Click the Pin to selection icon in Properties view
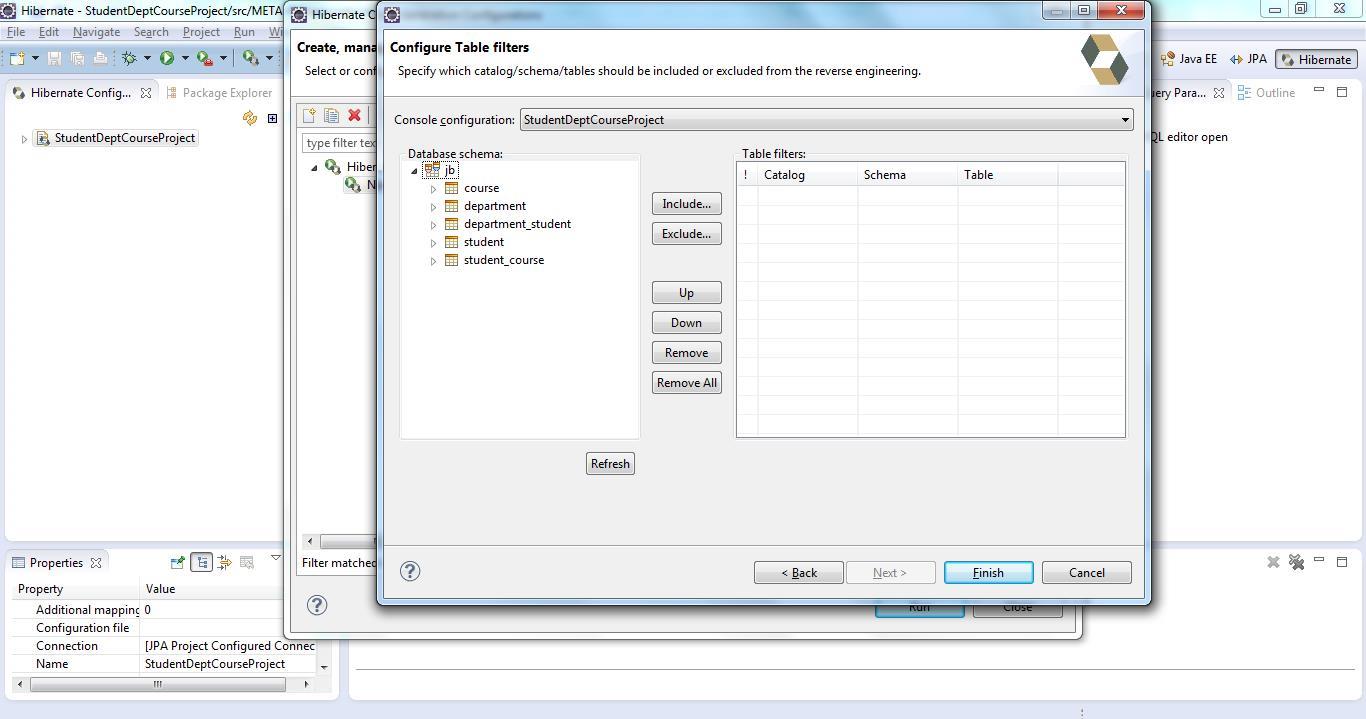1366x719 pixels. tap(178, 562)
